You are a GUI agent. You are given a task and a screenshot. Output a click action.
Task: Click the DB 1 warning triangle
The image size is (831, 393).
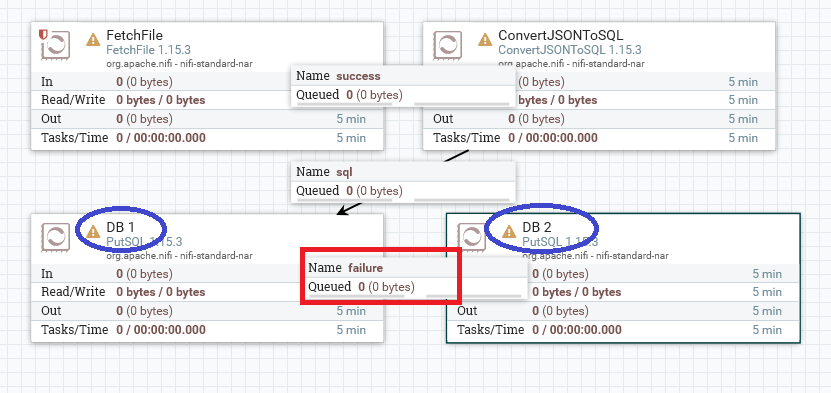point(93,231)
